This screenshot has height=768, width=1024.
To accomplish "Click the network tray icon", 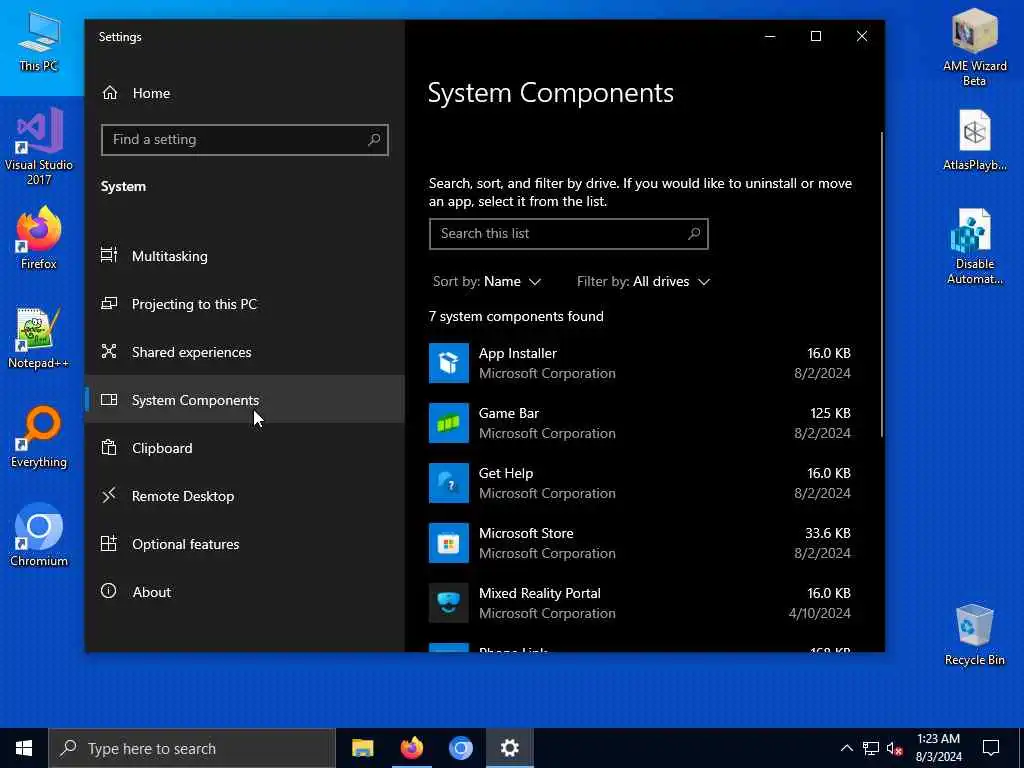I will 871,748.
